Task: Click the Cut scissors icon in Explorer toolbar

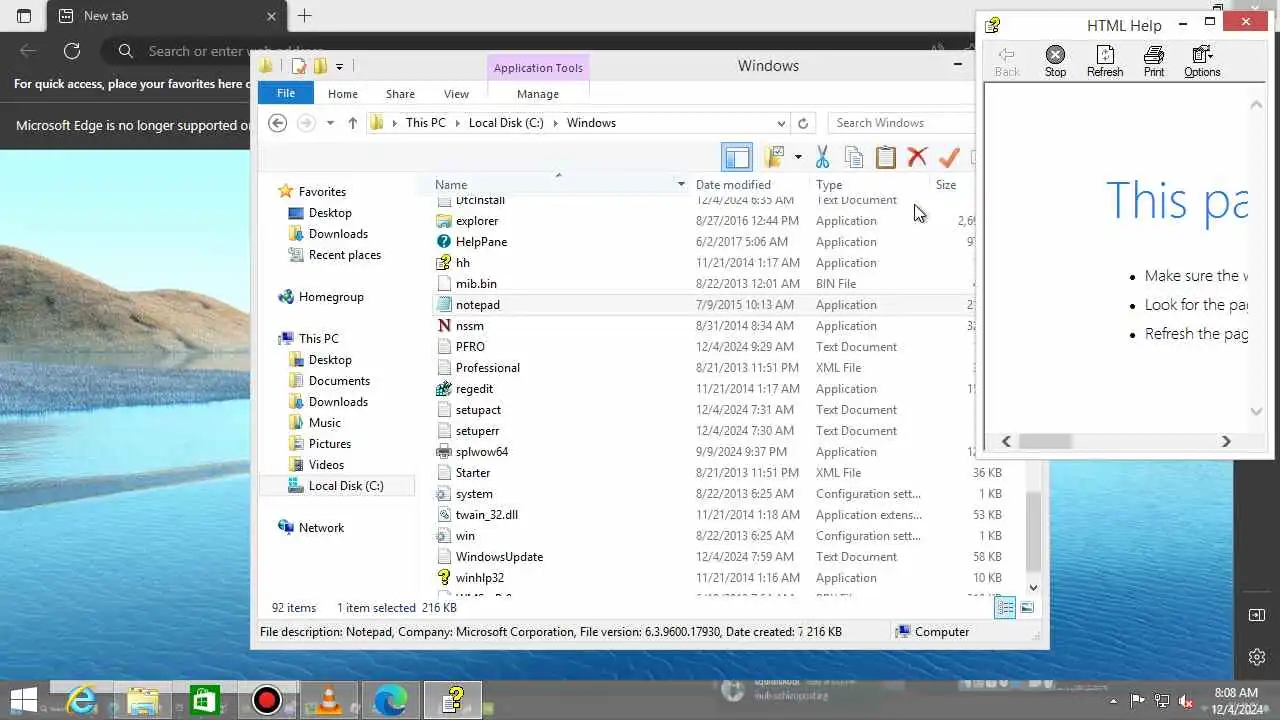Action: click(822, 157)
